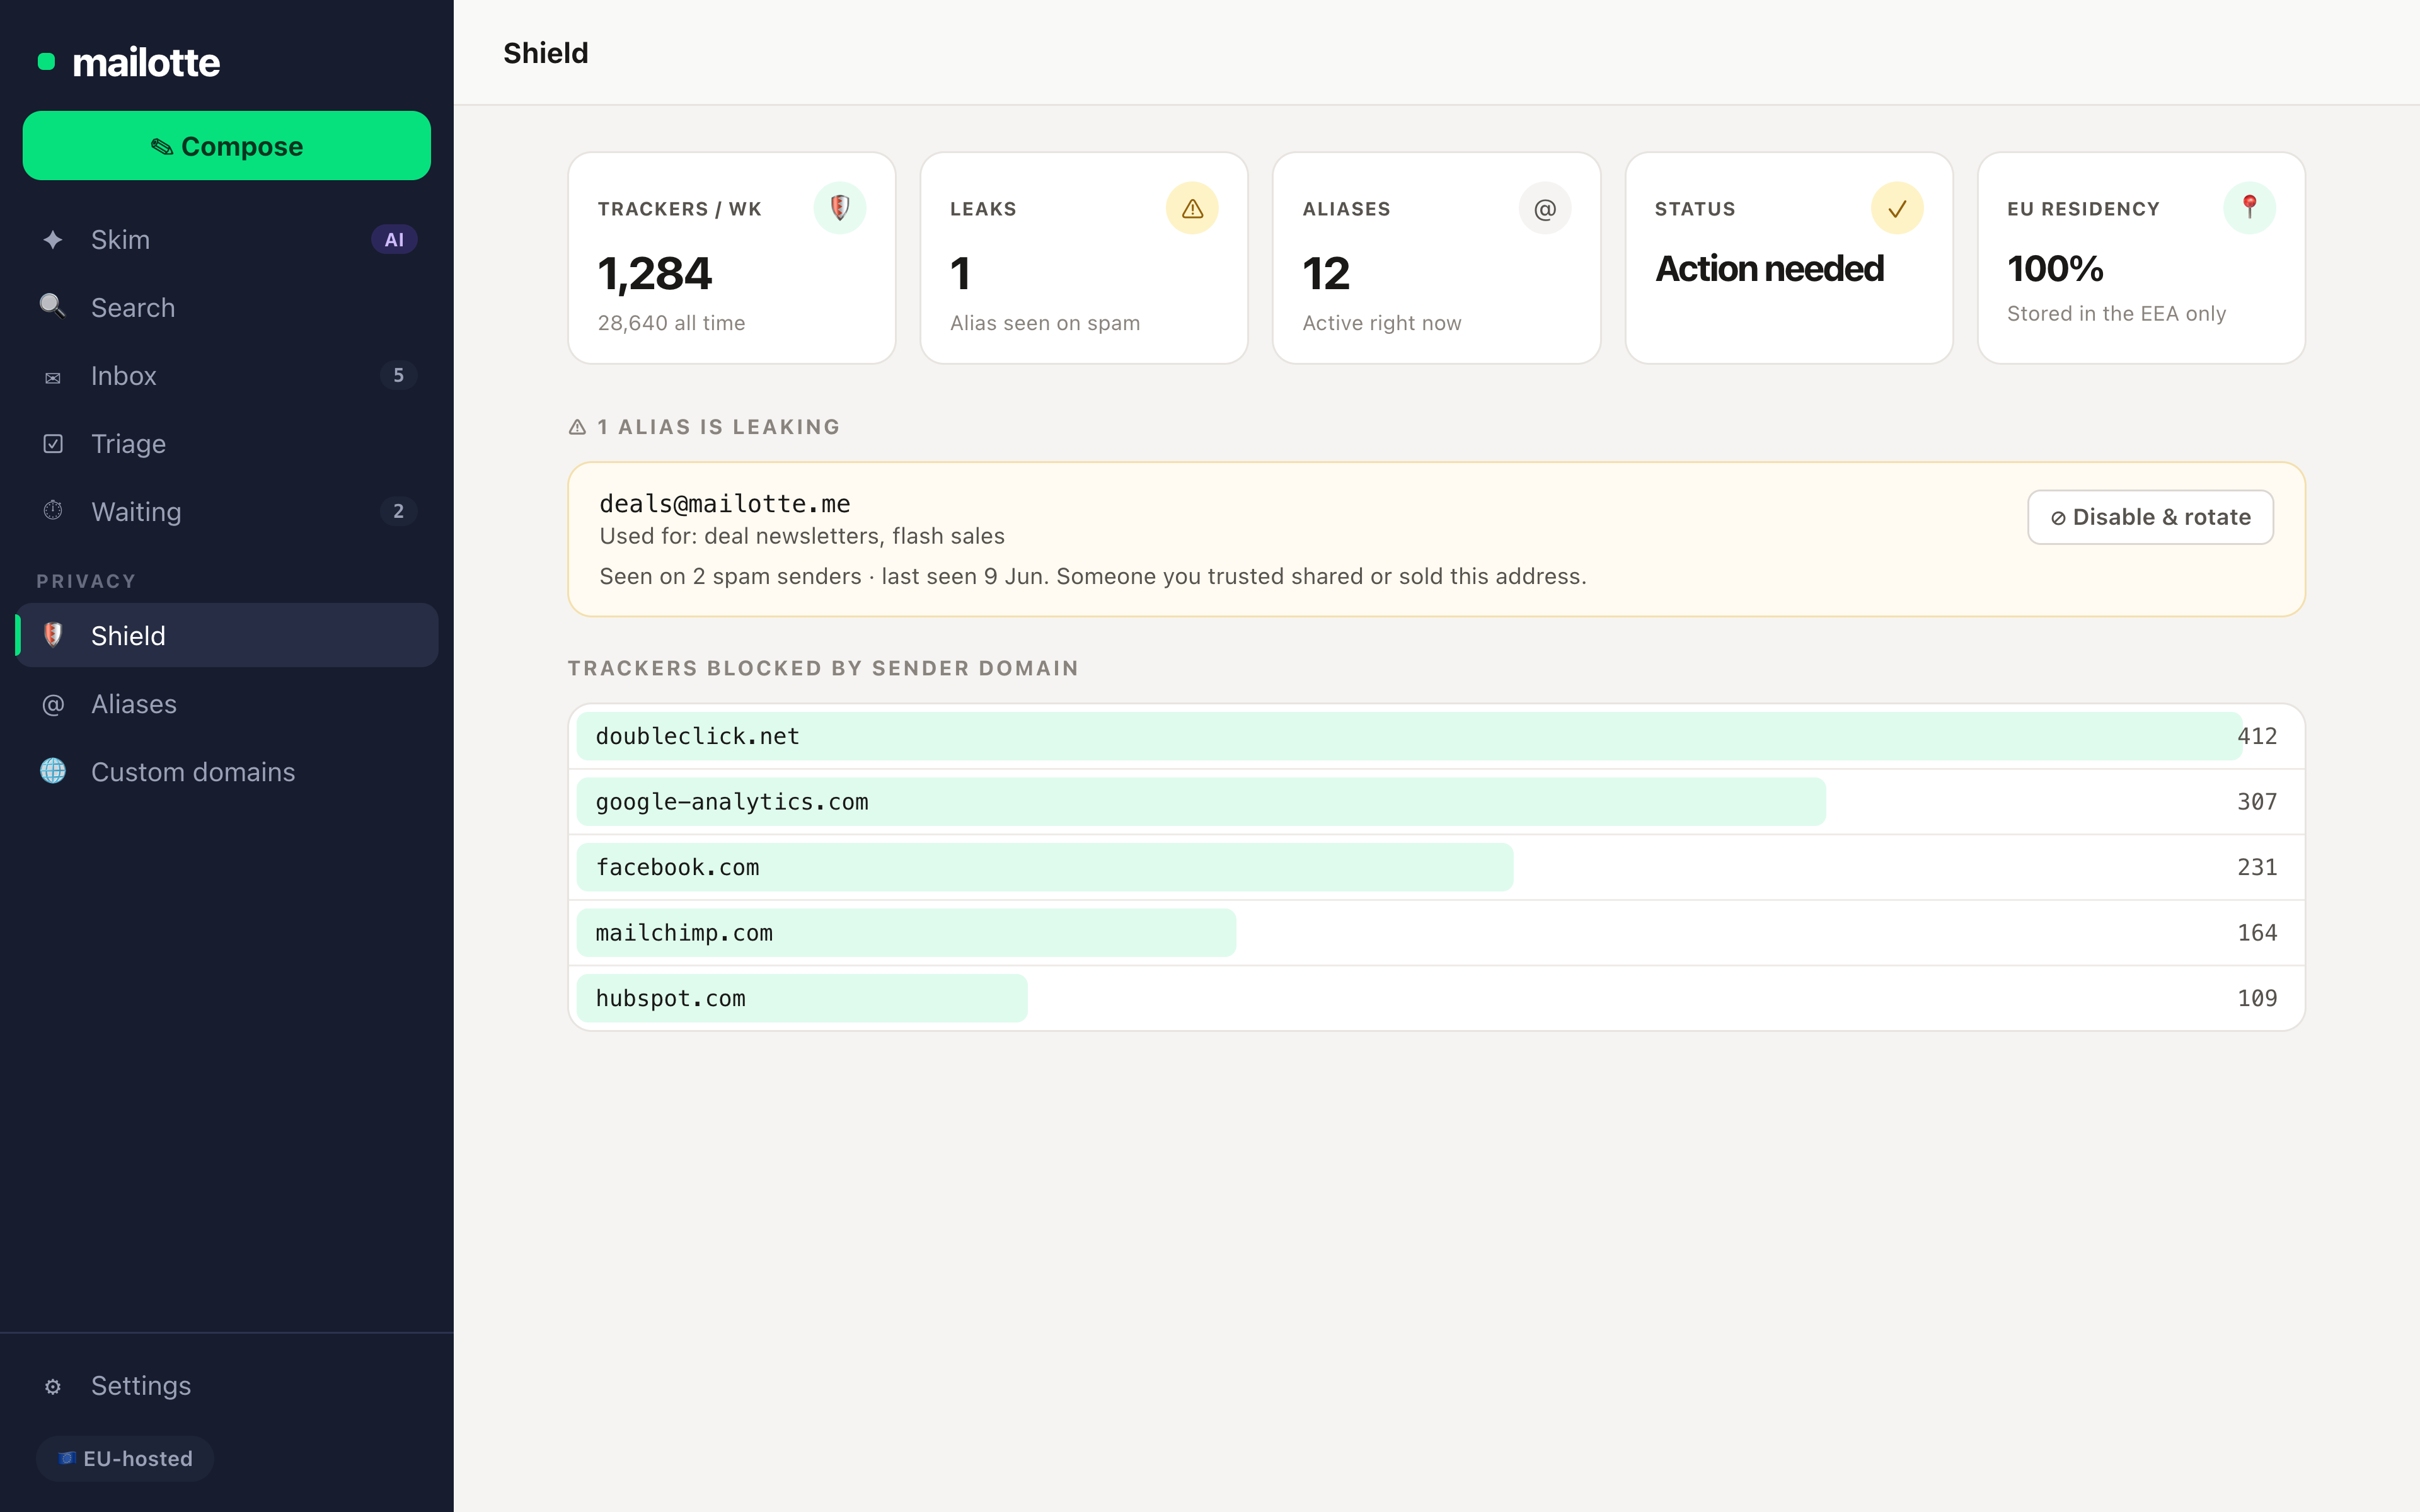Viewport: 2420px width, 1512px height.
Task: Click the AI badge next to Skim
Action: point(394,240)
